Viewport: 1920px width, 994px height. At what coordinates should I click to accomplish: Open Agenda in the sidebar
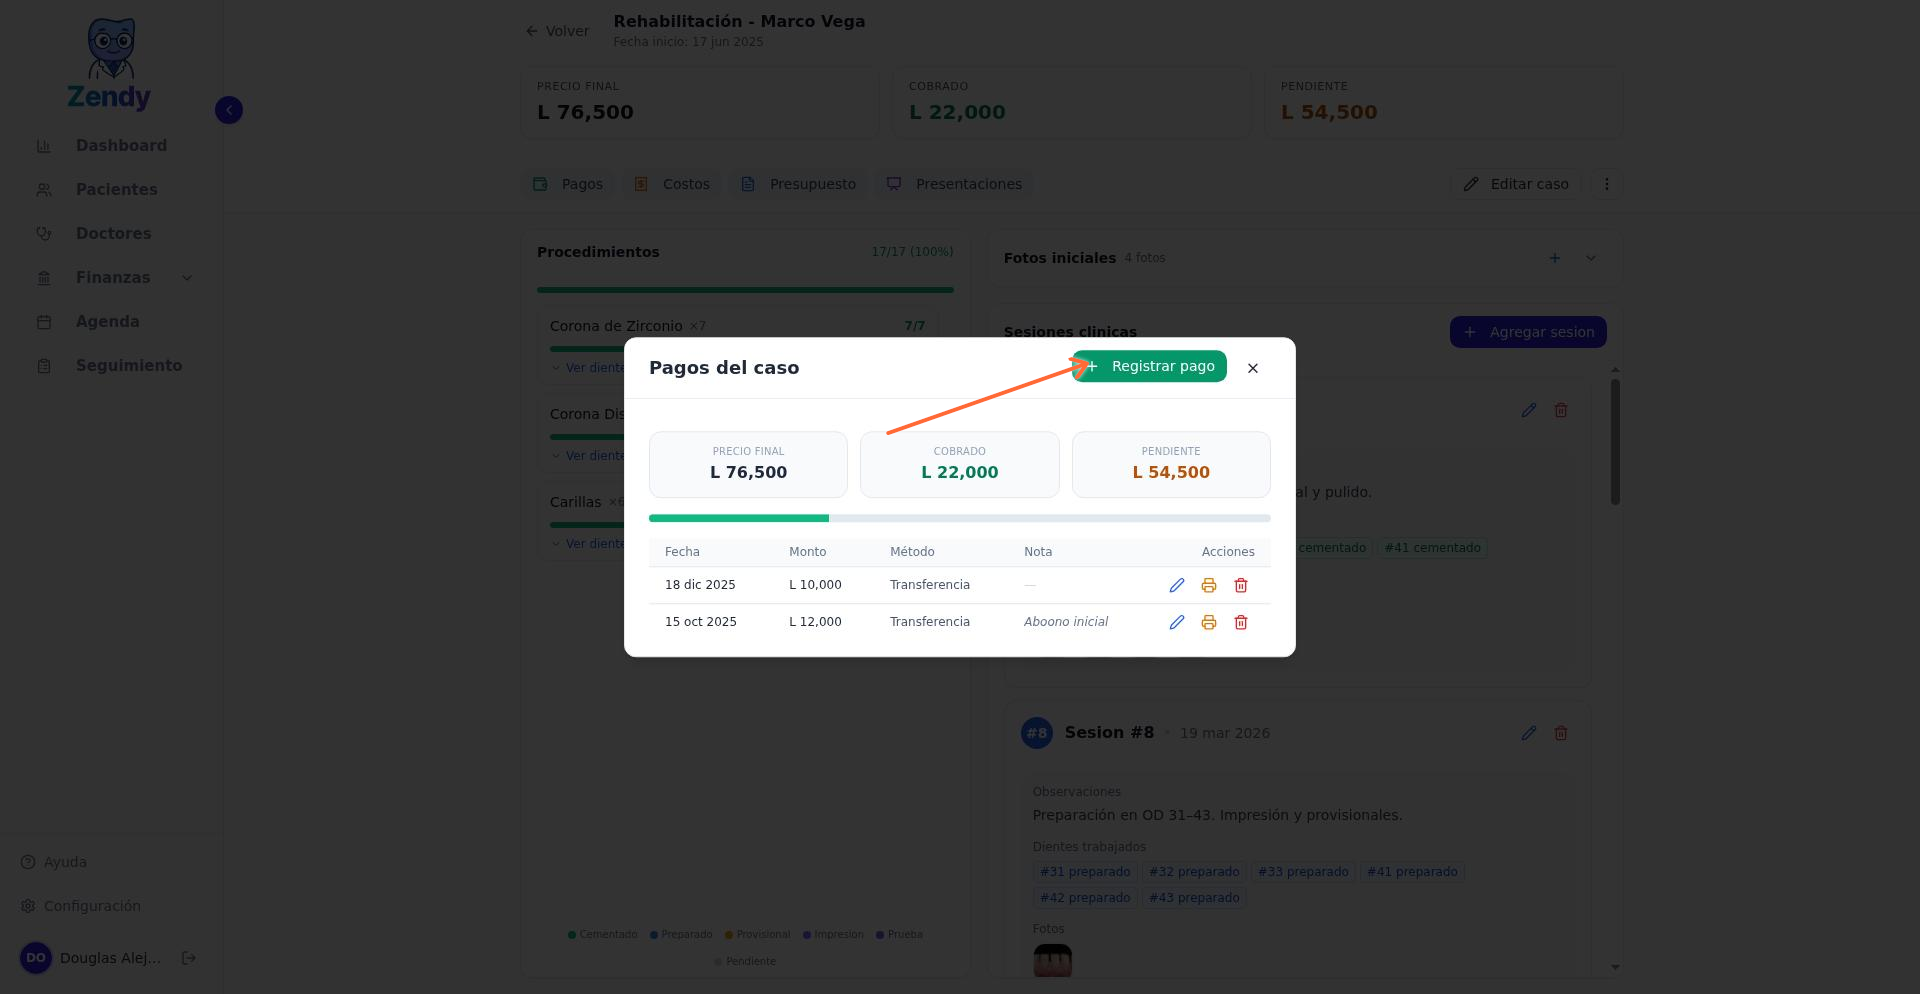click(110, 322)
